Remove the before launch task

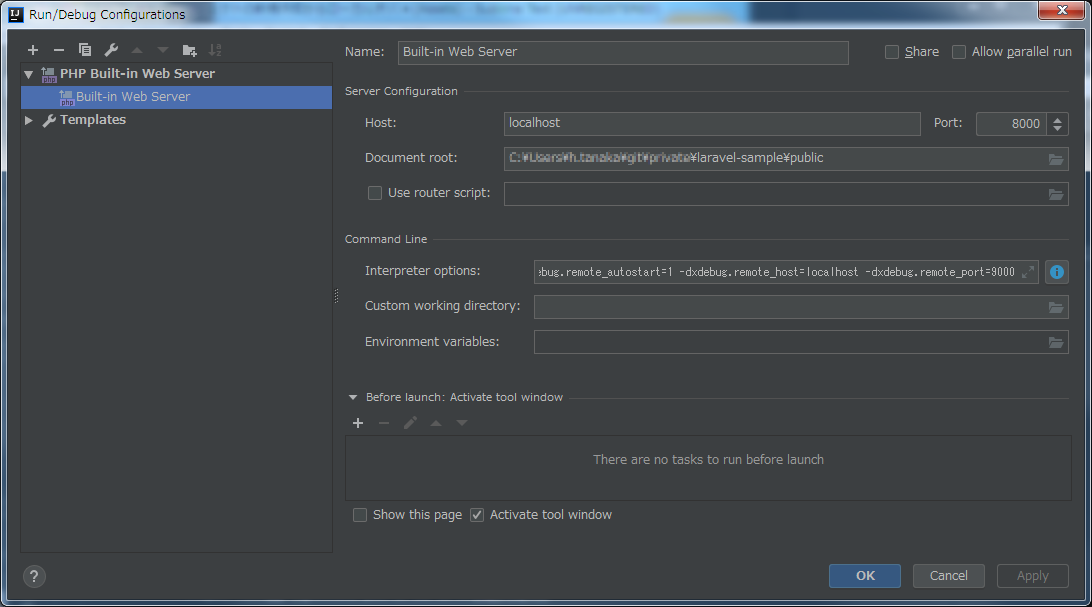[384, 423]
